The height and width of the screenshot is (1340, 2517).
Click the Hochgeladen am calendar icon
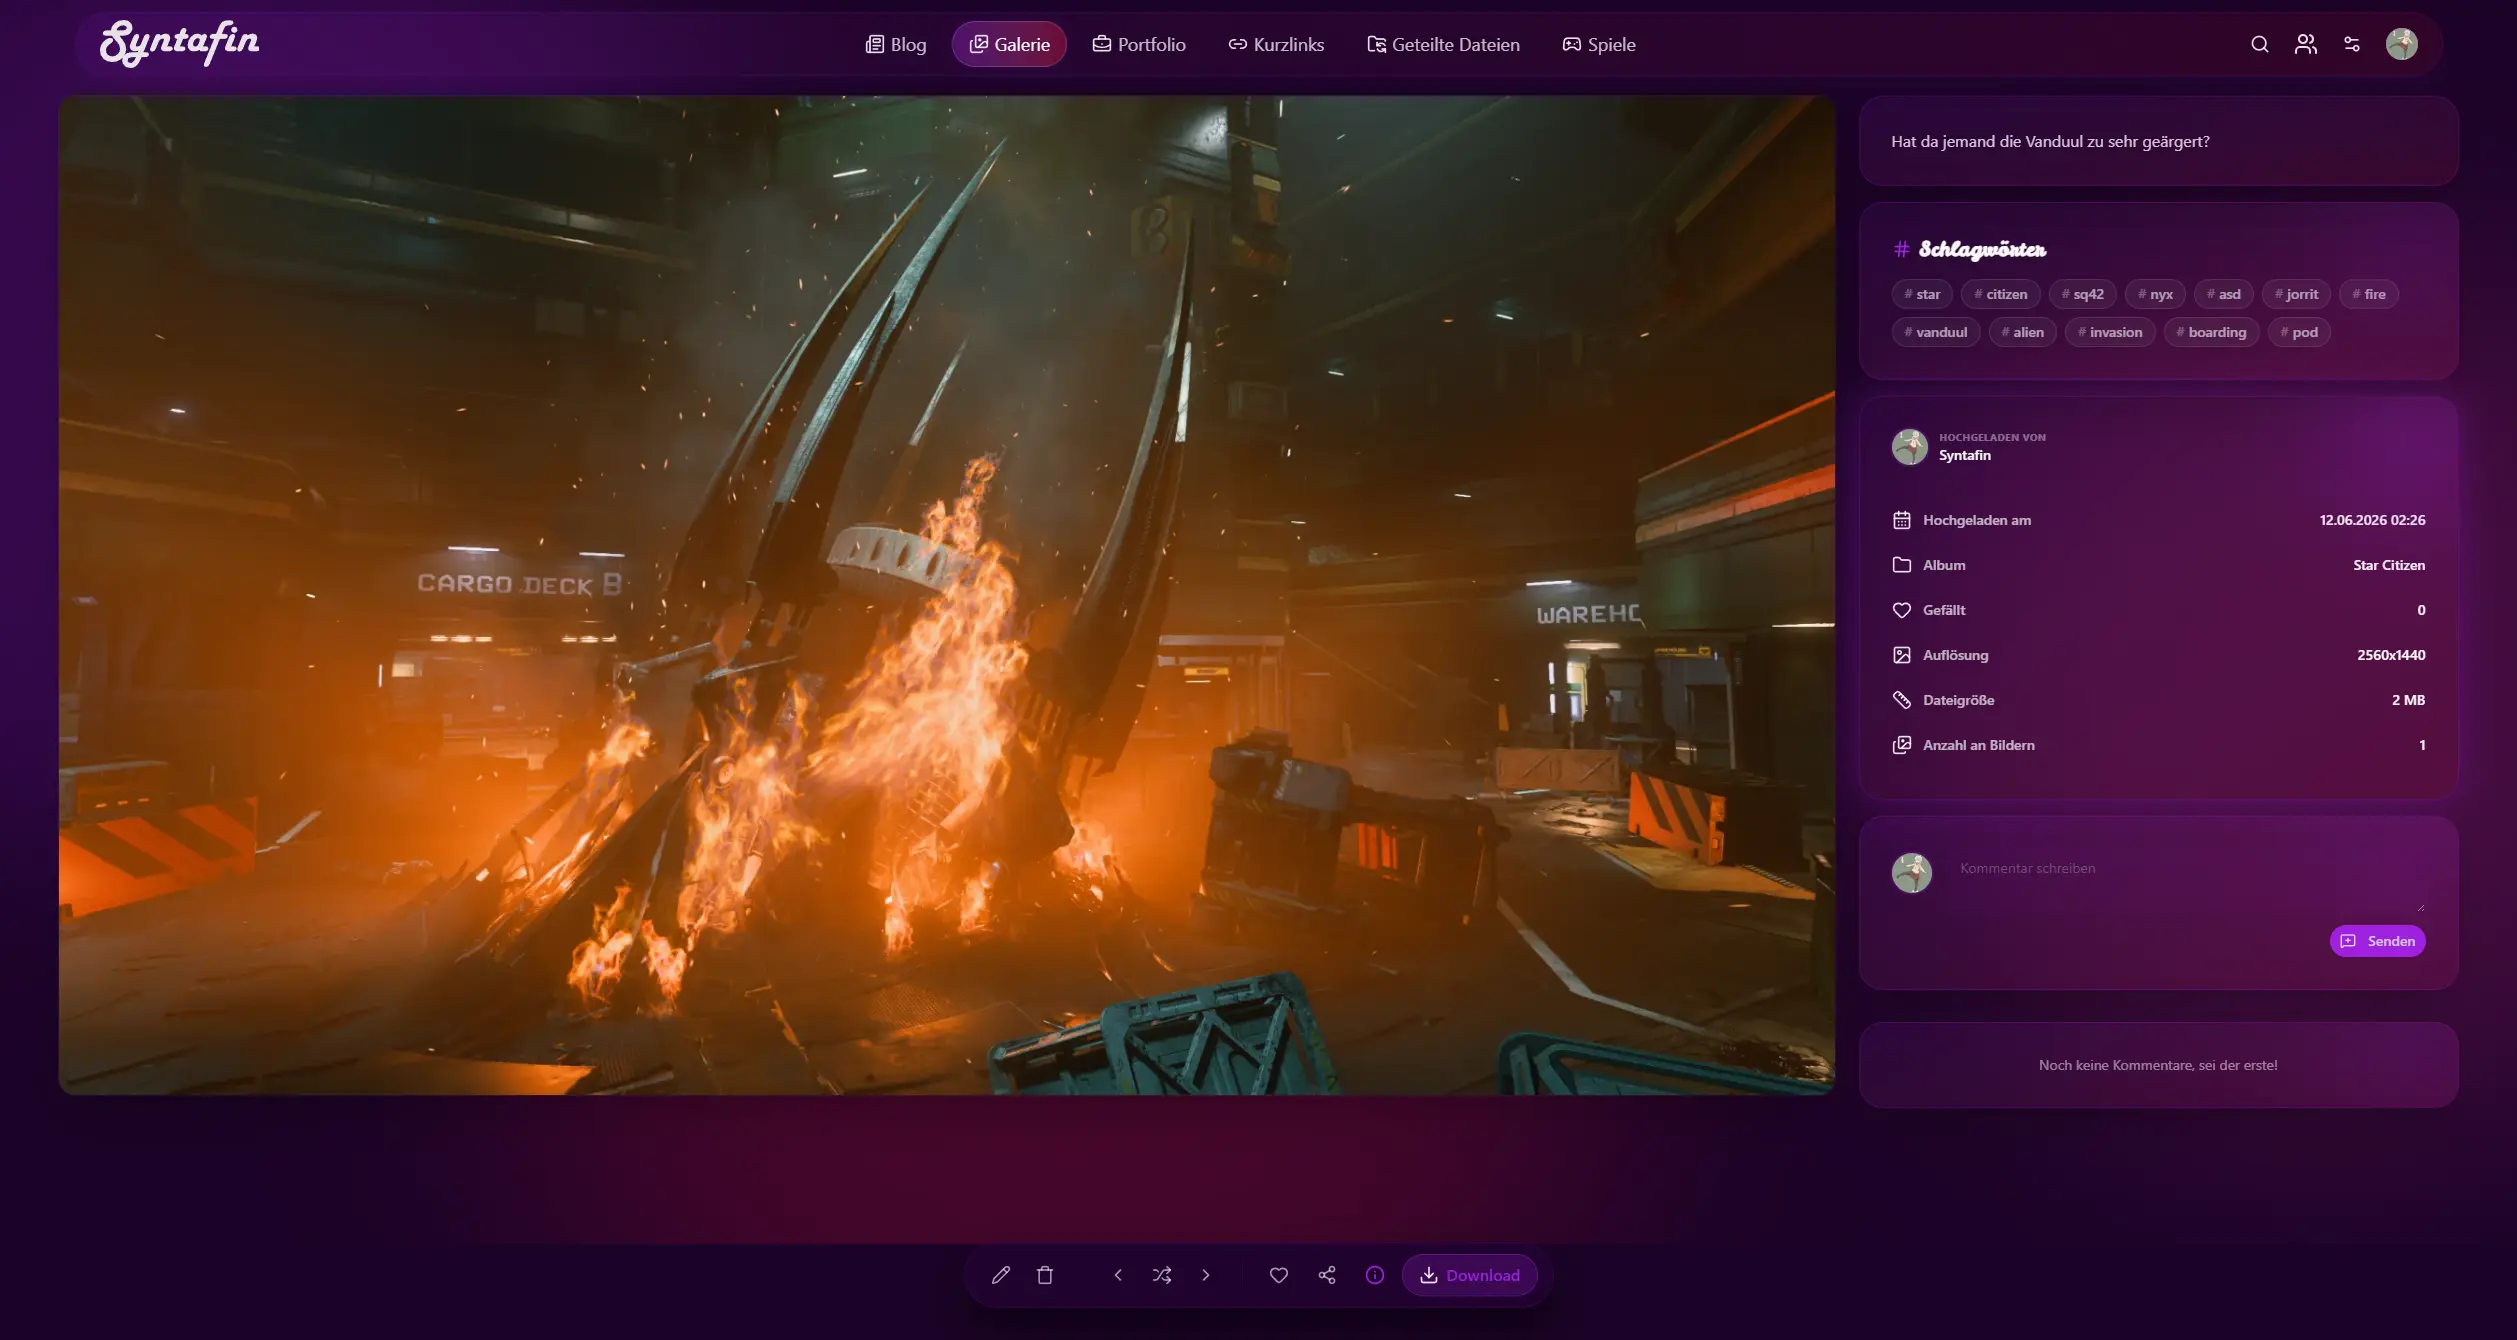1901,520
